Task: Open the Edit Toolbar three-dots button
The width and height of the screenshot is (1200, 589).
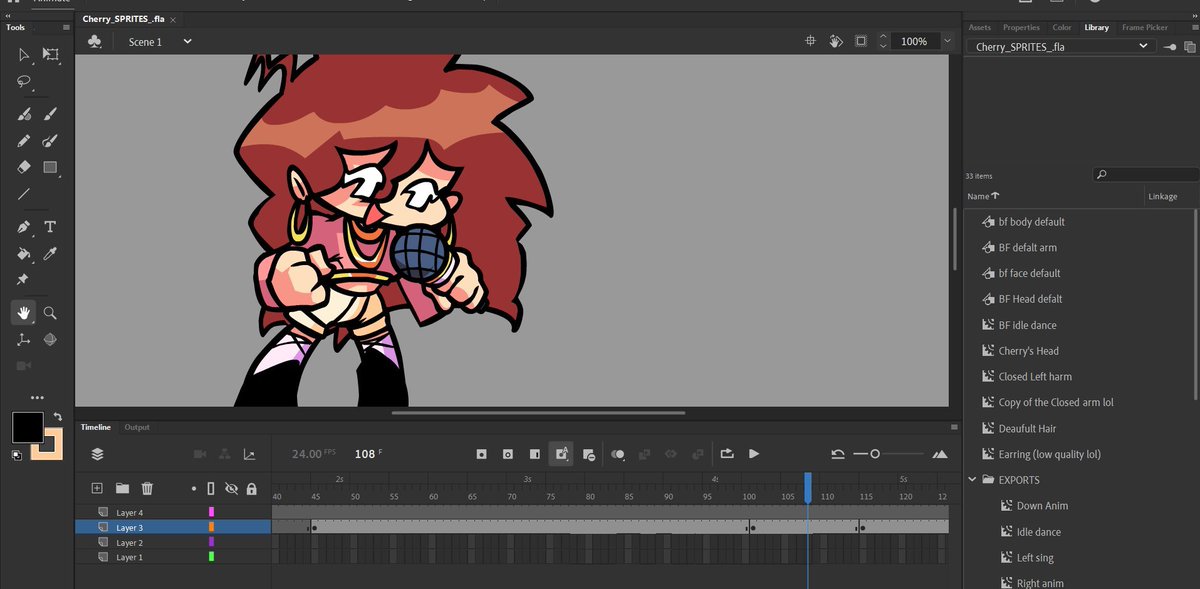Action: pyautogui.click(x=37, y=397)
